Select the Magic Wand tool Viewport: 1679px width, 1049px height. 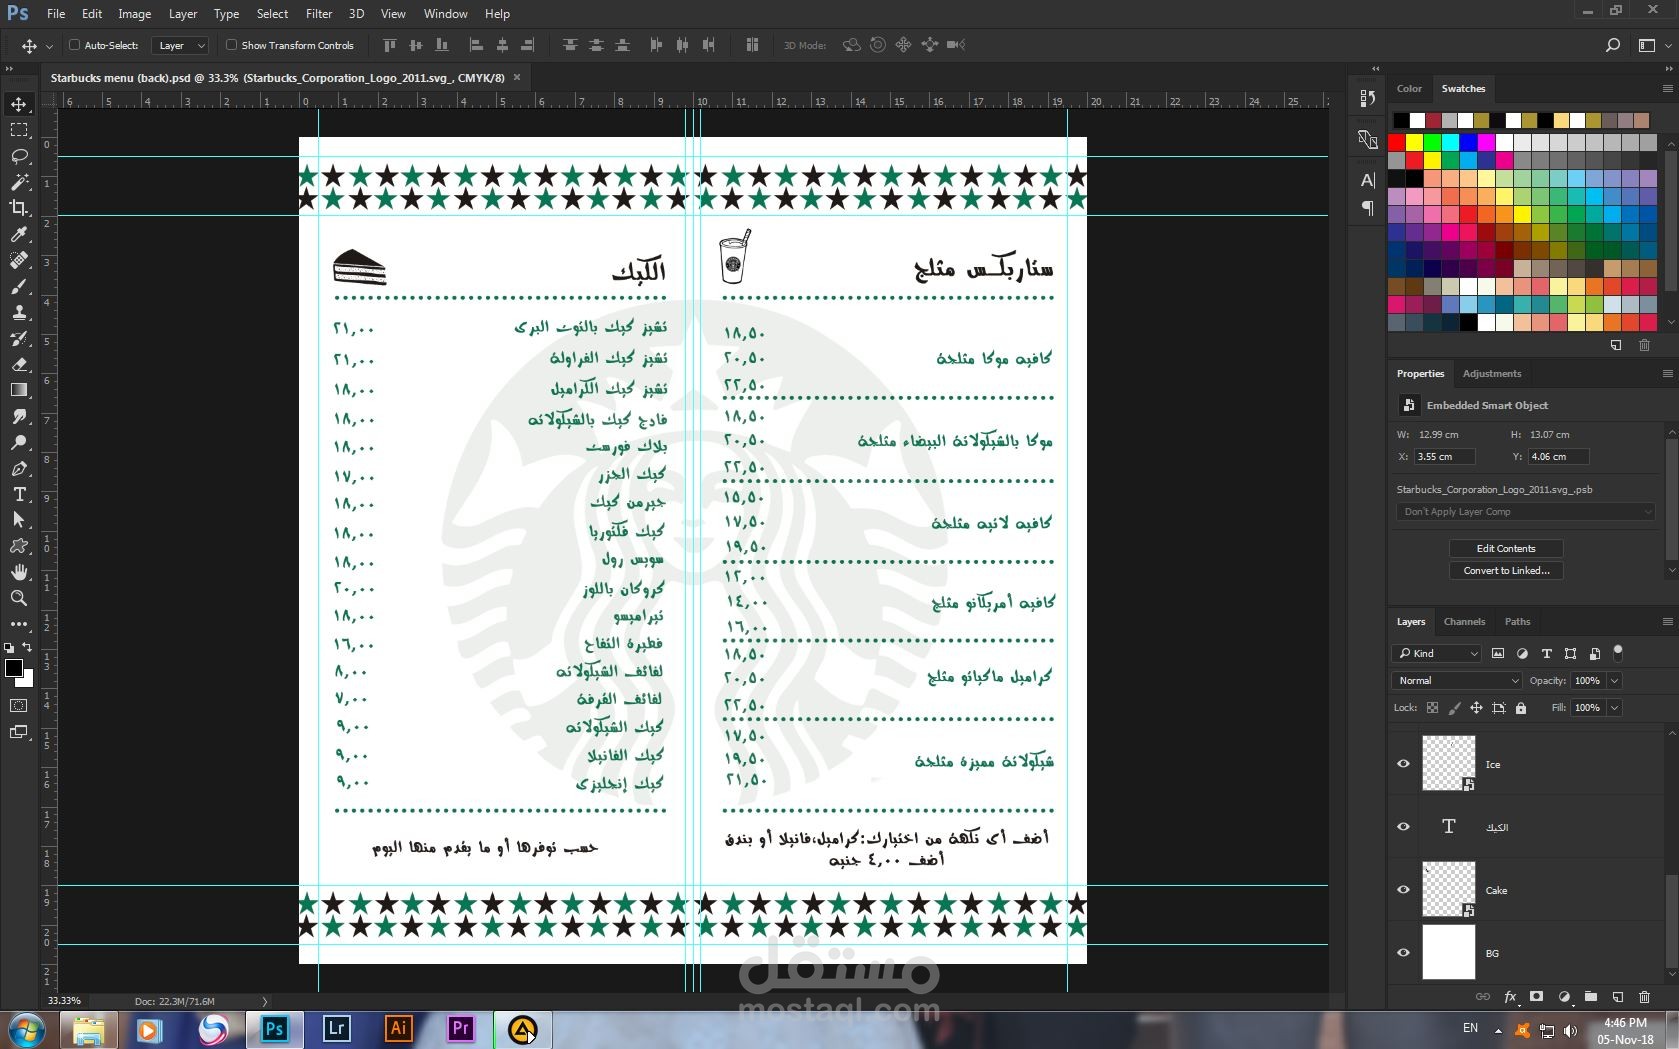click(x=19, y=182)
